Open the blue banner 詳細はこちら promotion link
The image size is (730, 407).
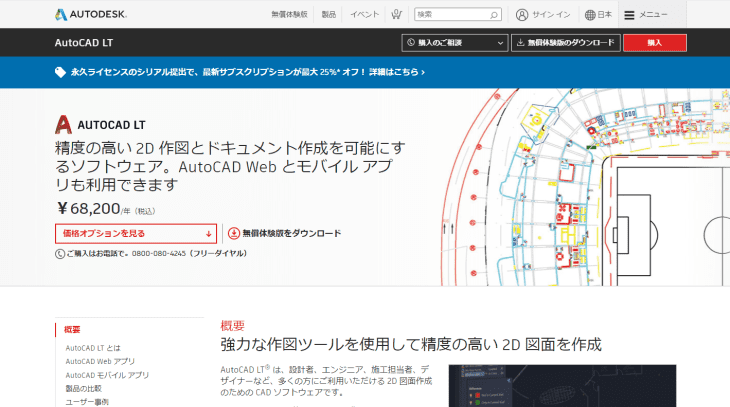pyautogui.click(x=397, y=72)
